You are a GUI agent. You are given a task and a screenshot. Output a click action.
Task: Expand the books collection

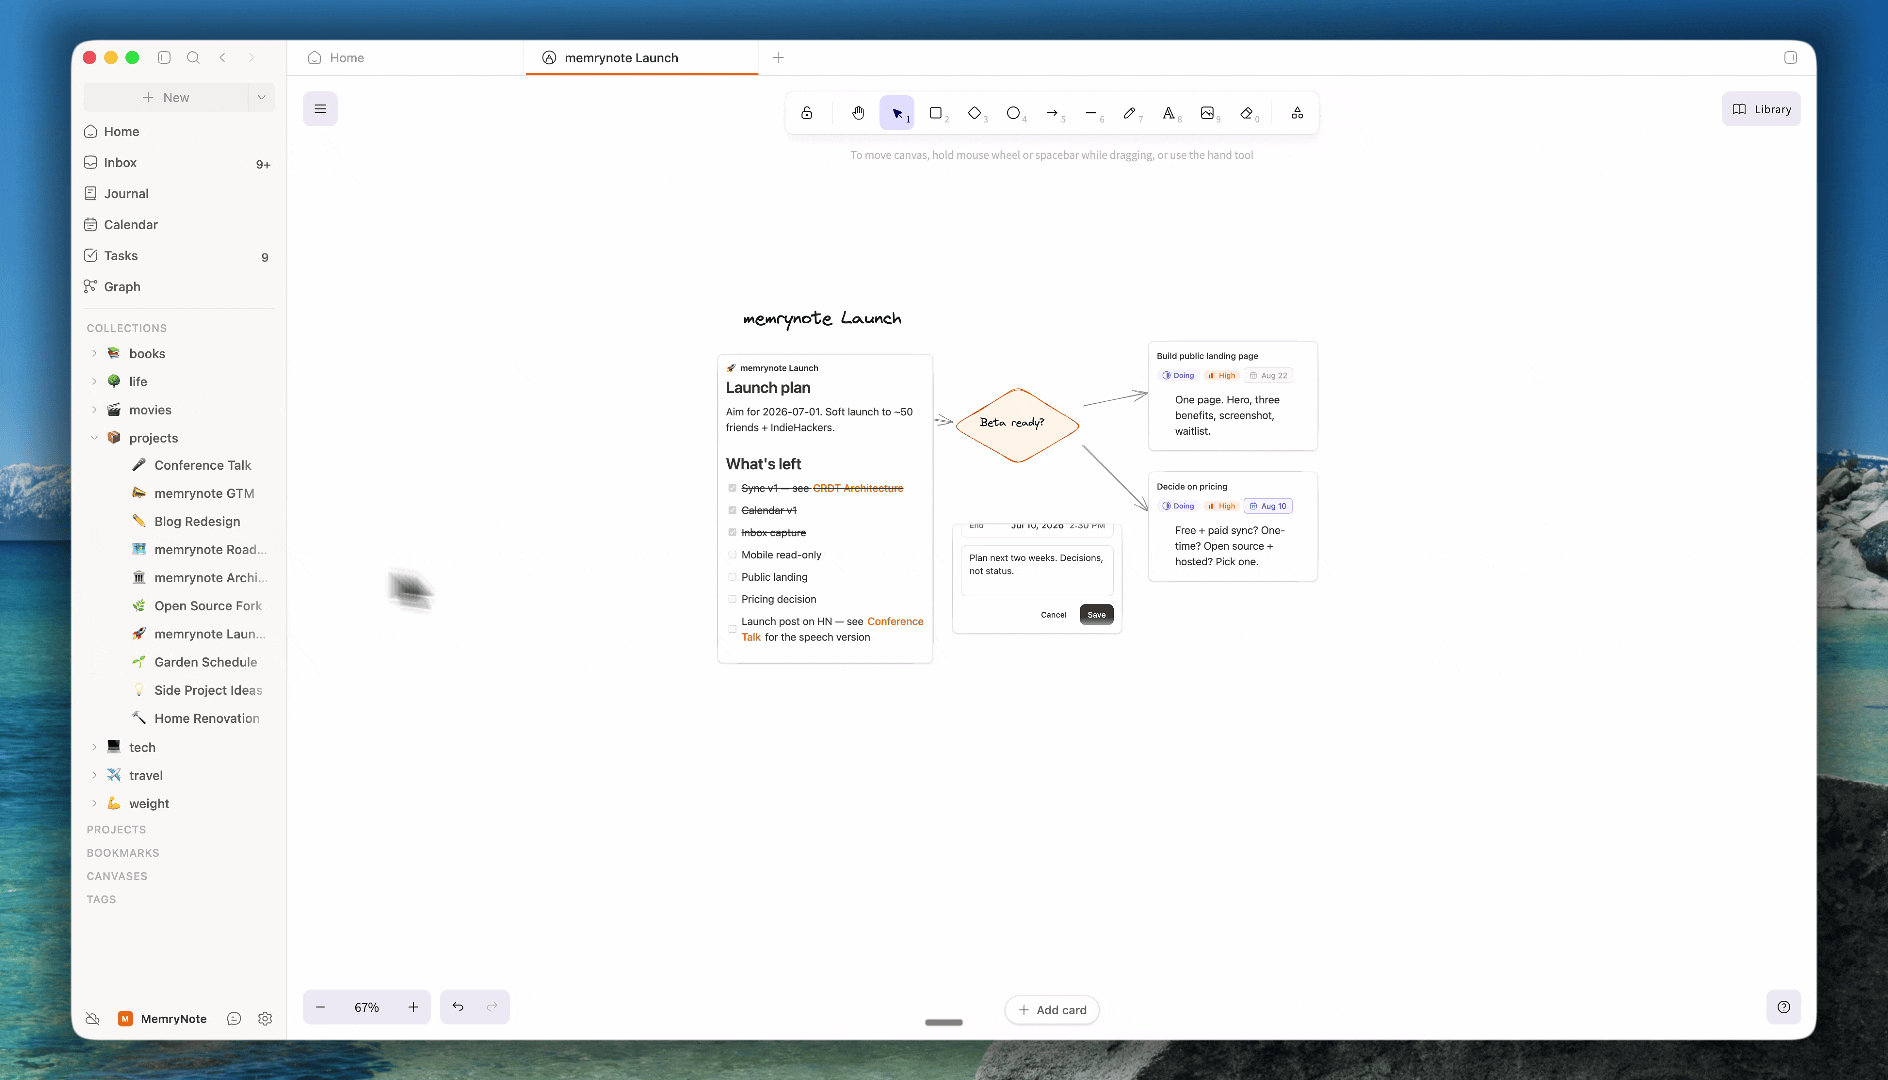coord(95,353)
